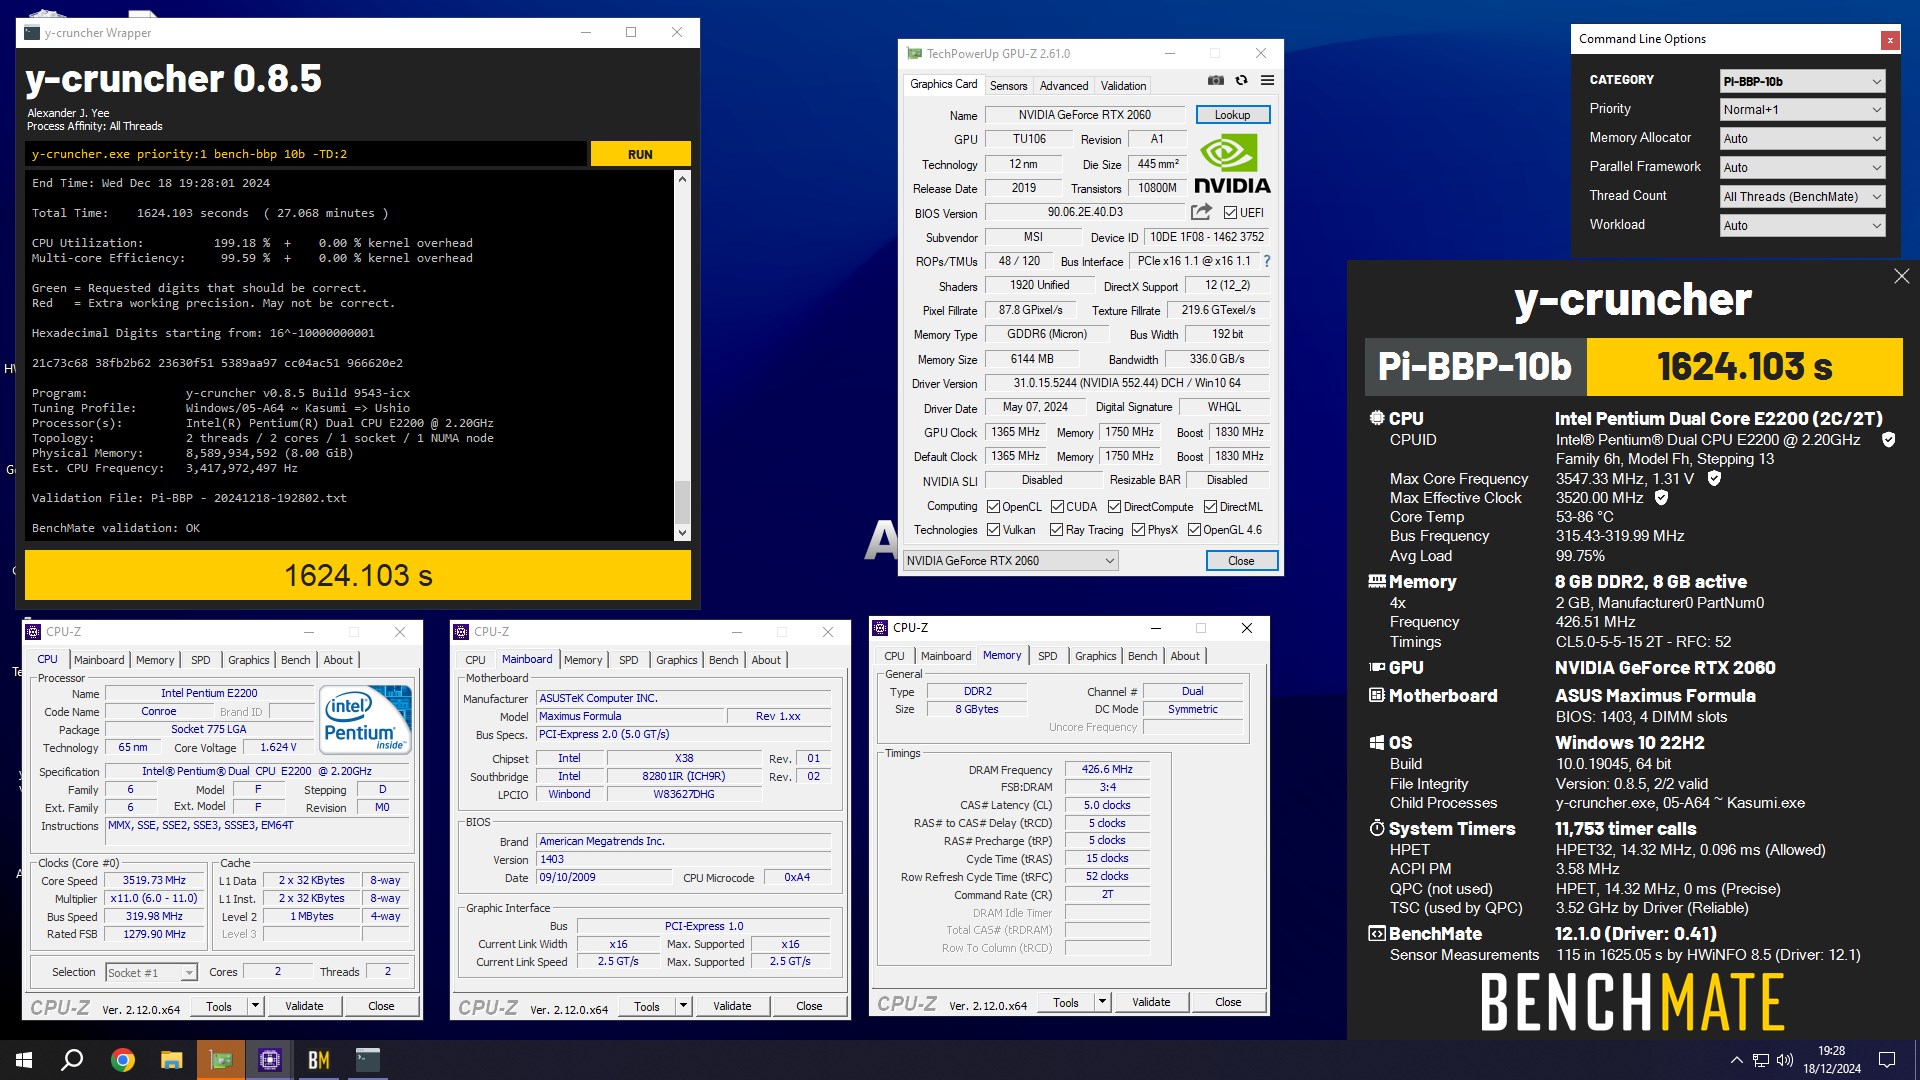
Task: Open Windows search from taskbar
Action: (72, 1060)
